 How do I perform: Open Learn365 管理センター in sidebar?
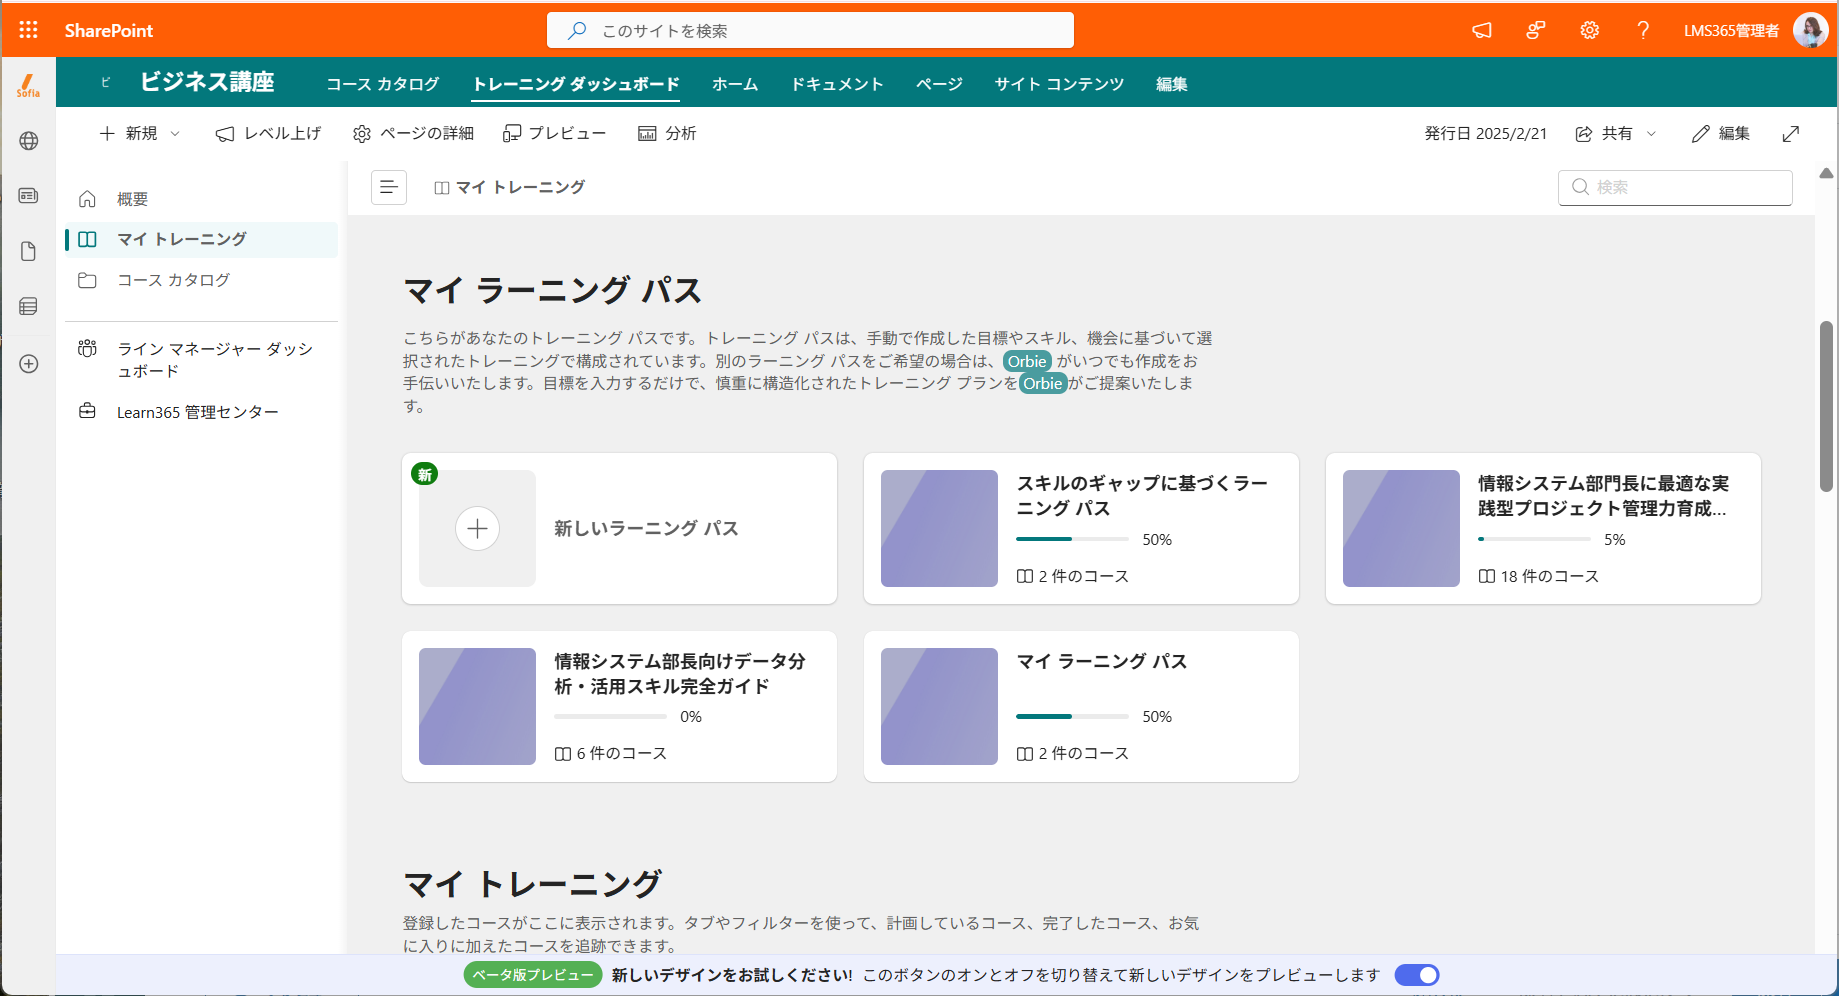(201, 412)
